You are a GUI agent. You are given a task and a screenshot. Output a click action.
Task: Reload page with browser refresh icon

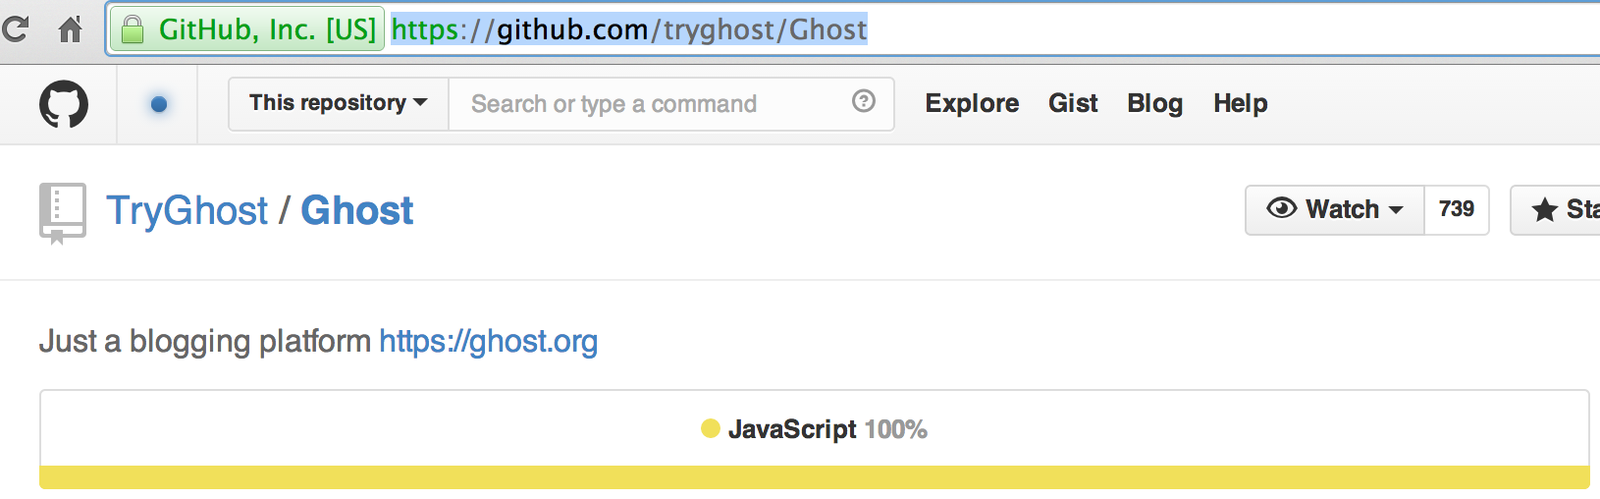pyautogui.click(x=14, y=29)
